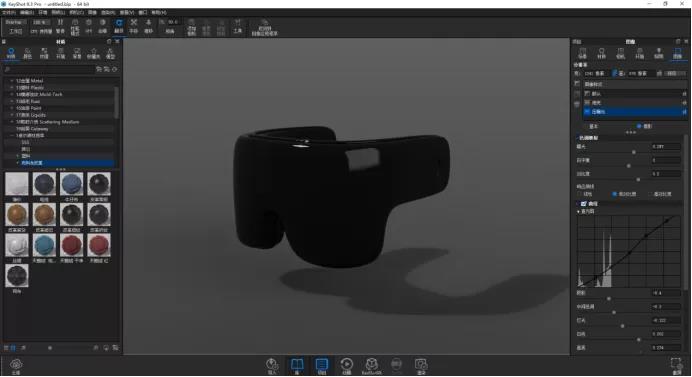
Task: Click the Exposure (曝光) slider handle
Action: click(x=634, y=152)
